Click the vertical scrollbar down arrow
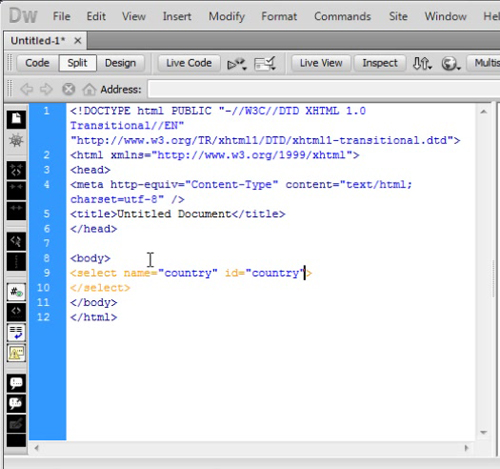 click(484, 432)
